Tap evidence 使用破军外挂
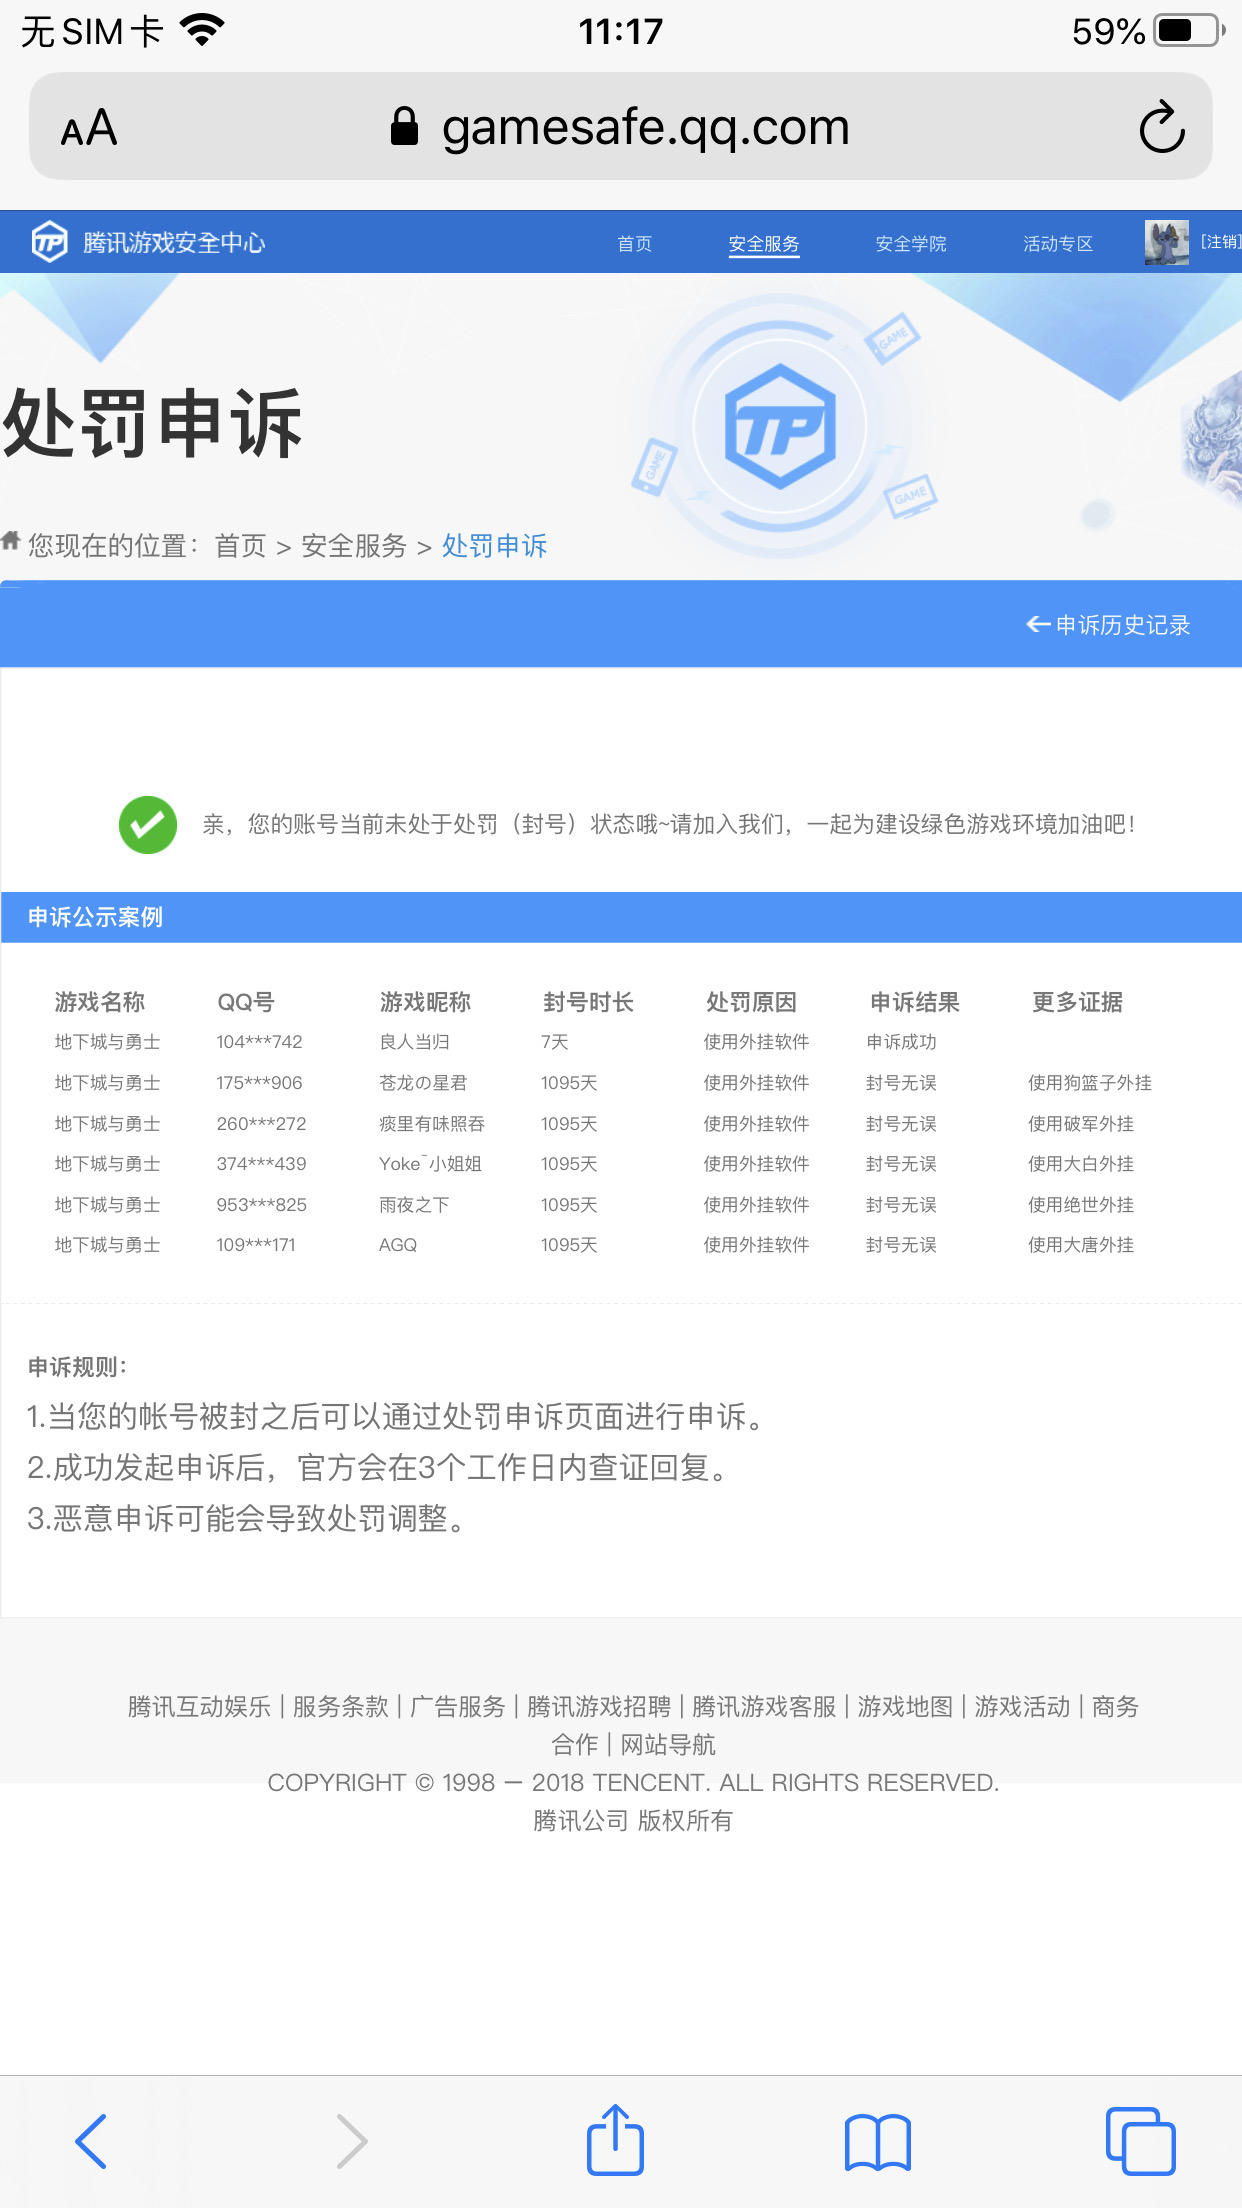 click(x=1081, y=1124)
